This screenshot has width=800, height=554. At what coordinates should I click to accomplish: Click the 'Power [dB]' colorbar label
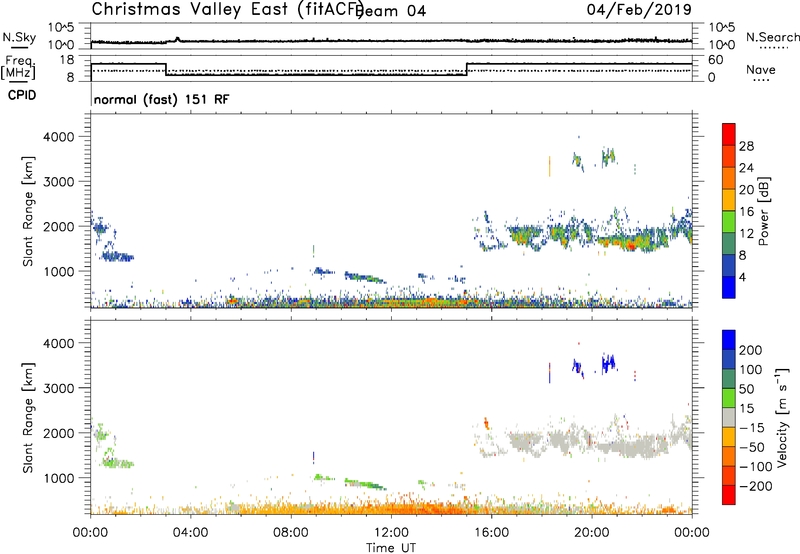pyautogui.click(x=763, y=211)
